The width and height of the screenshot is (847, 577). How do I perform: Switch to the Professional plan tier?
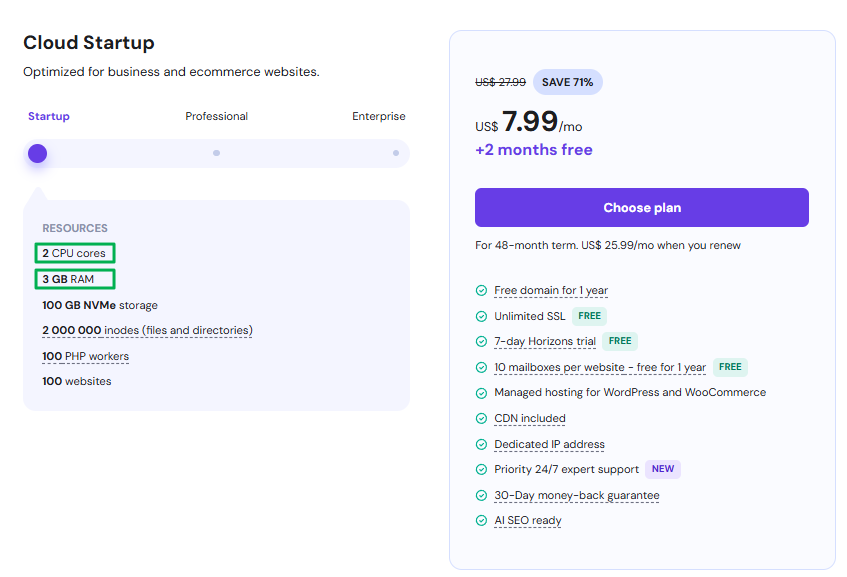pyautogui.click(x=216, y=116)
